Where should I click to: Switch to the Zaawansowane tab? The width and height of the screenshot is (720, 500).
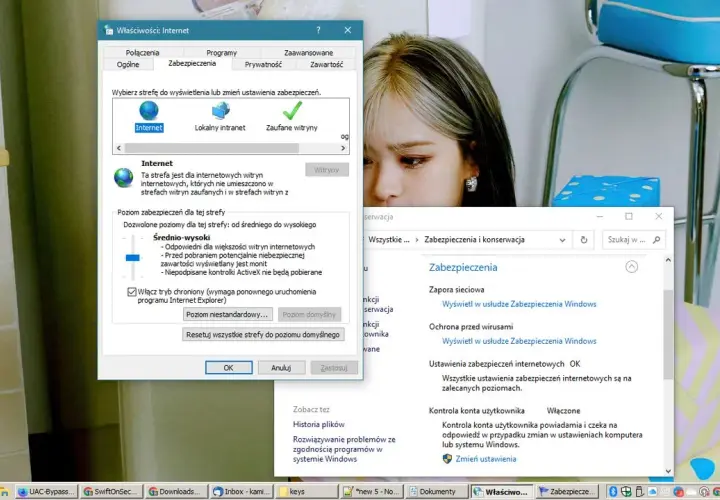click(x=309, y=52)
